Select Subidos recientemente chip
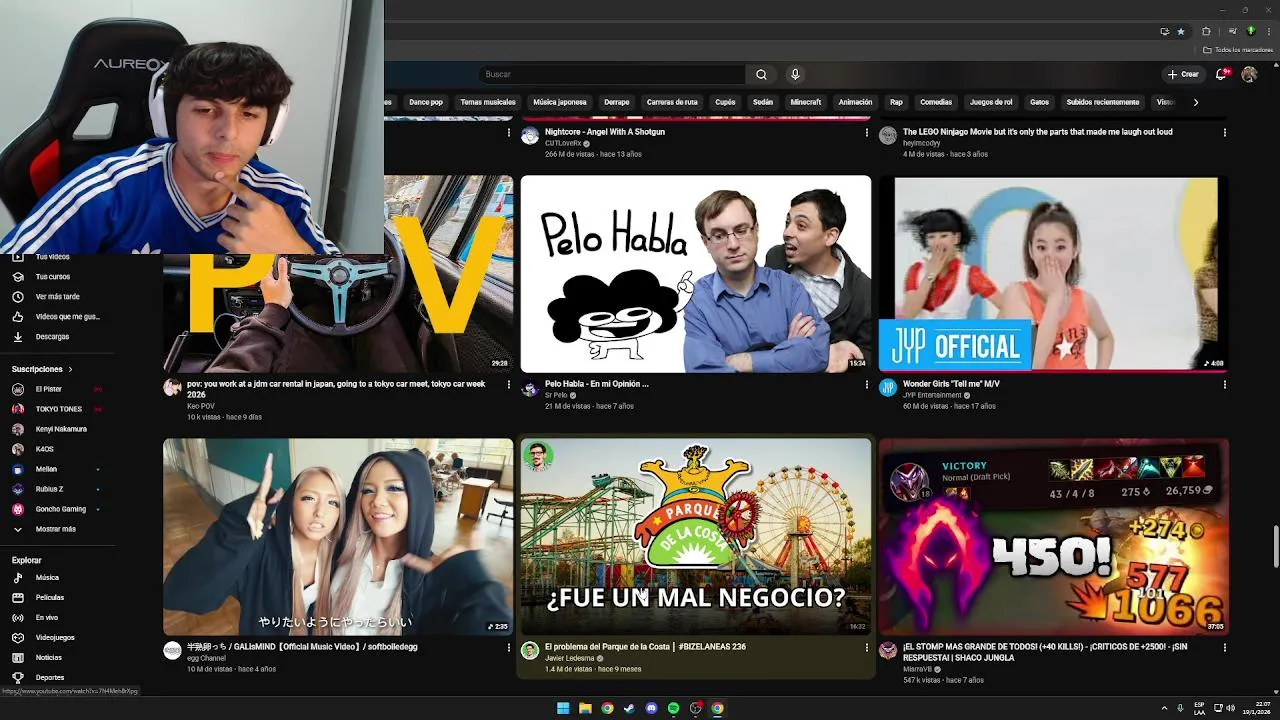The image size is (1280, 720). tap(1103, 102)
